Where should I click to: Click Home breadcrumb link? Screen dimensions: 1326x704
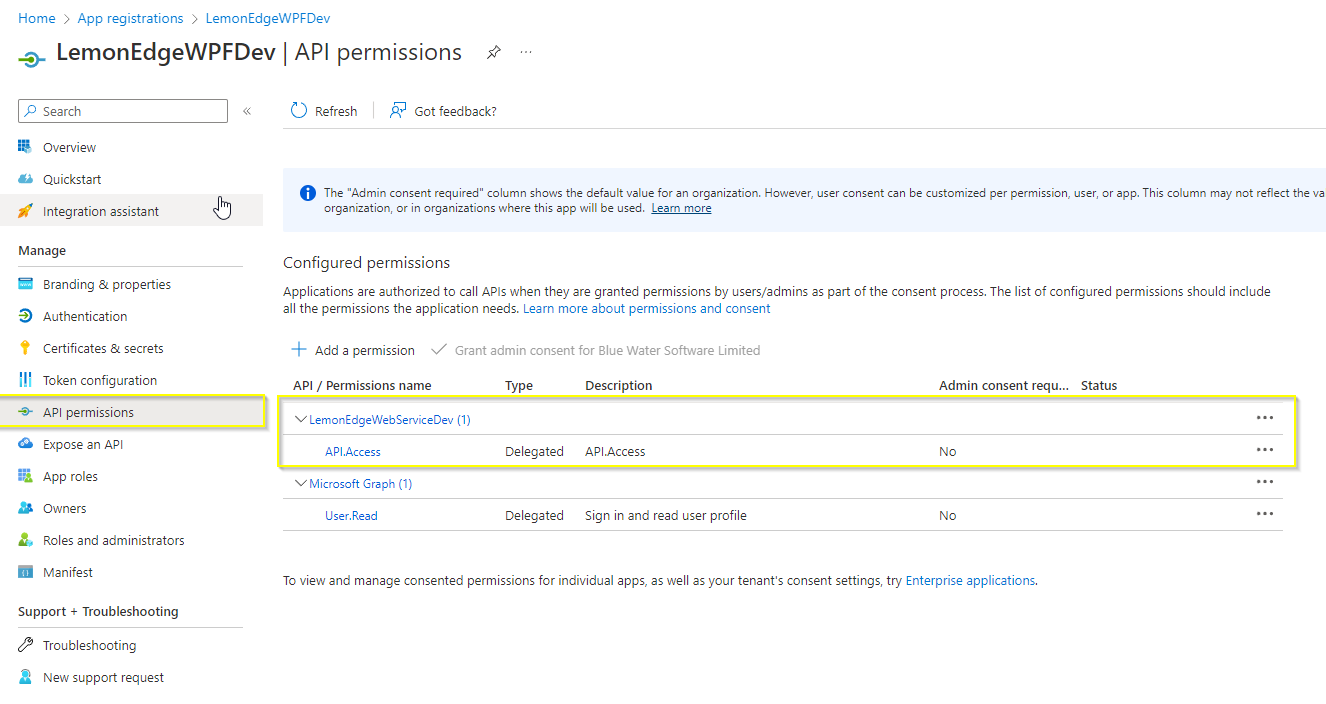coord(37,18)
